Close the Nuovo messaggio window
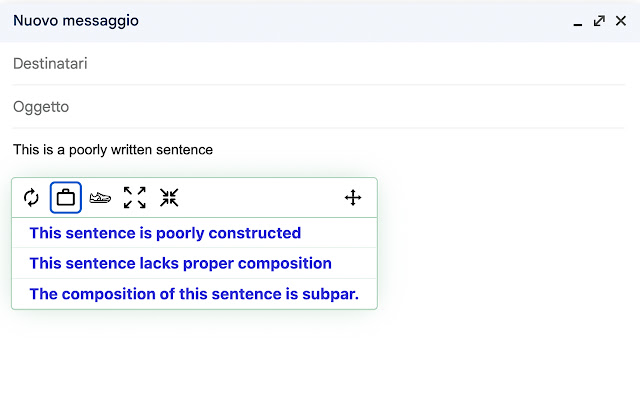The height and width of the screenshot is (400, 640). point(621,21)
